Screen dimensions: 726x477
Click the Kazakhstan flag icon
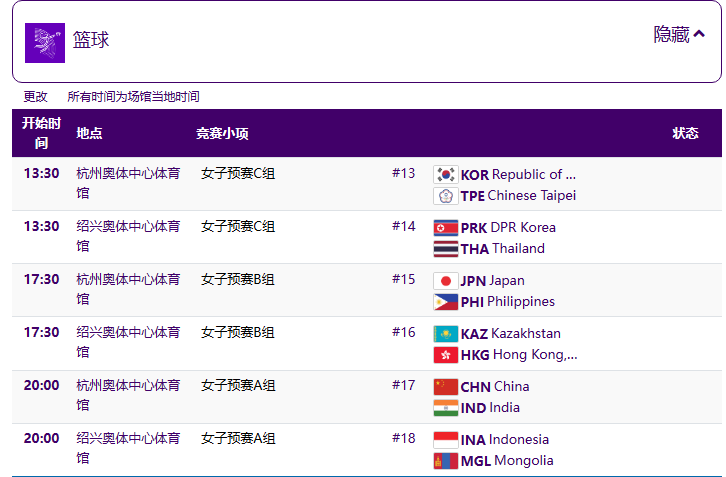[x=445, y=333]
